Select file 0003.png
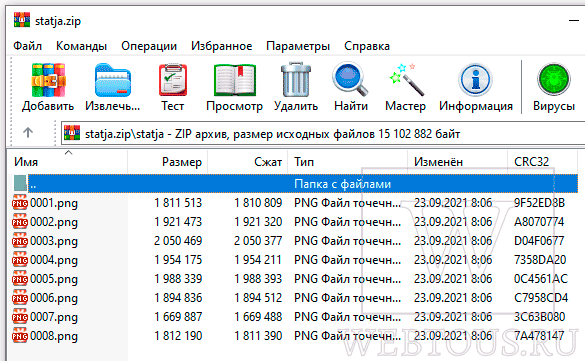This screenshot has height=361, width=585. click(54, 241)
